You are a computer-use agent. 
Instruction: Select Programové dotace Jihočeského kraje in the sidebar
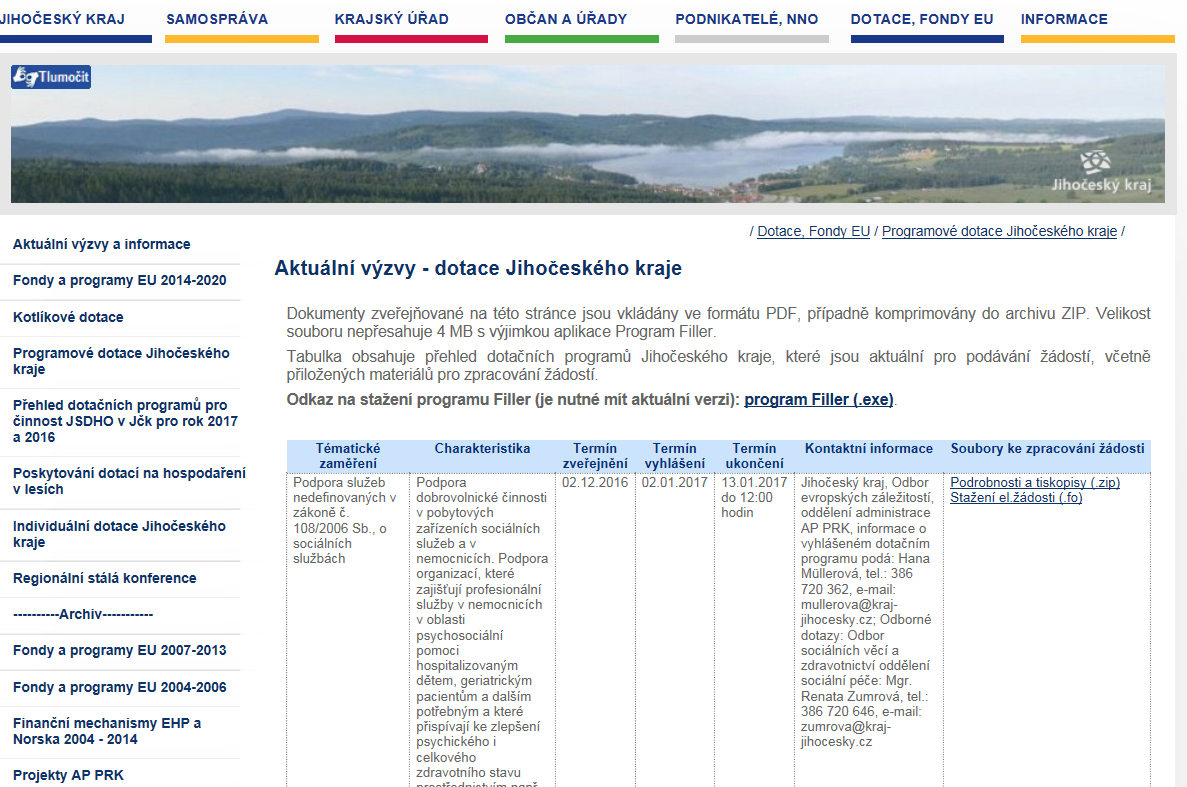121,361
